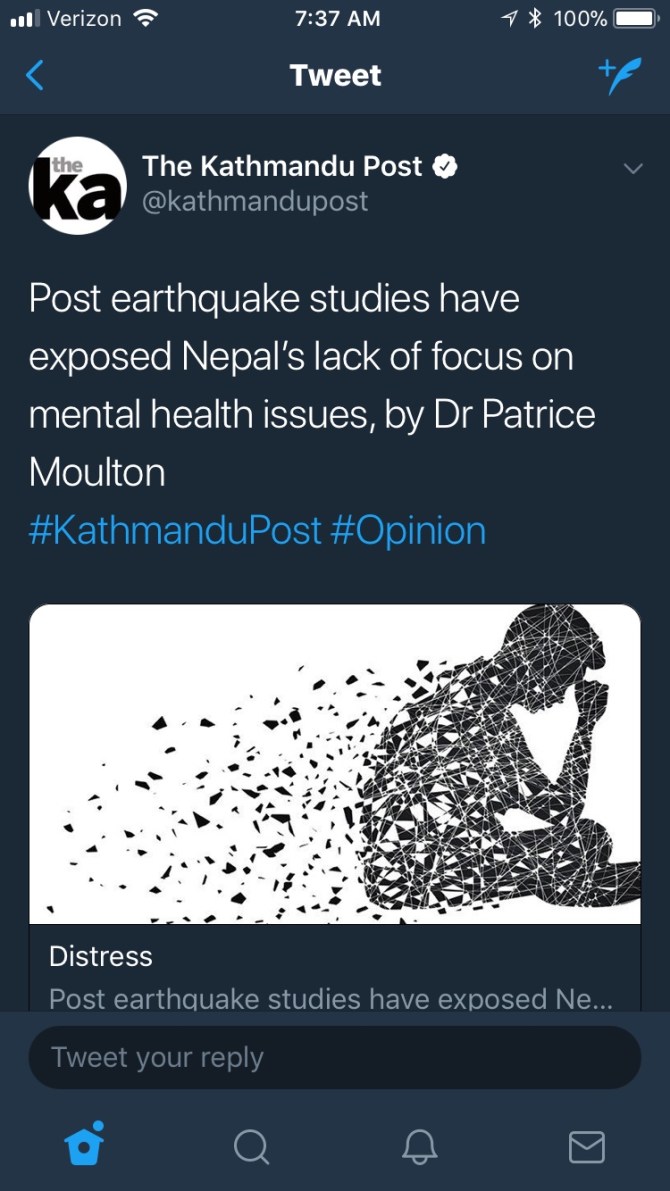Go to the Home tab
670x1191 pixels.
(x=84, y=1146)
